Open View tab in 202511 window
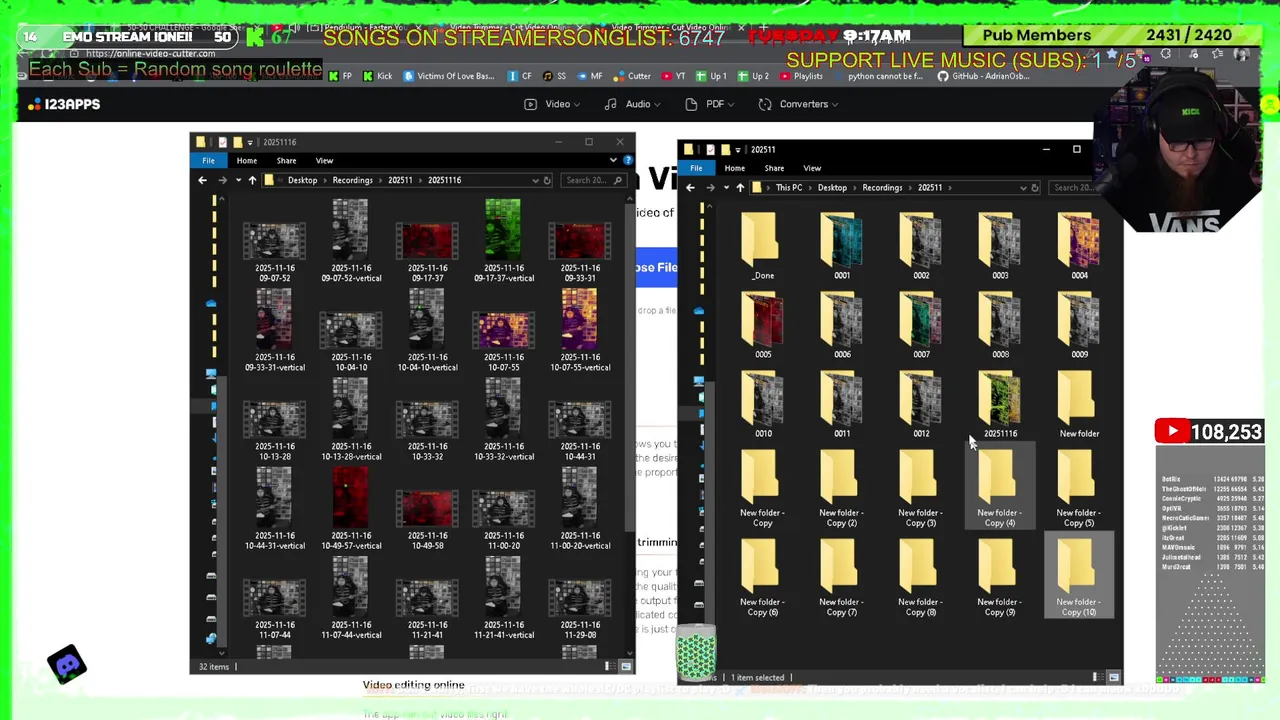Image resolution: width=1280 pixels, height=720 pixels. (x=812, y=168)
